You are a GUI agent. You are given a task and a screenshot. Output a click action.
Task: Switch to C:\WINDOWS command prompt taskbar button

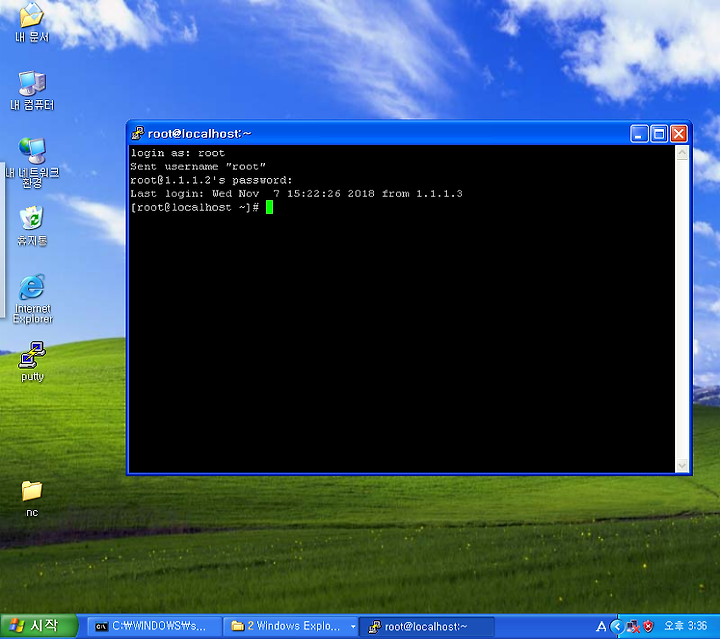(154, 626)
